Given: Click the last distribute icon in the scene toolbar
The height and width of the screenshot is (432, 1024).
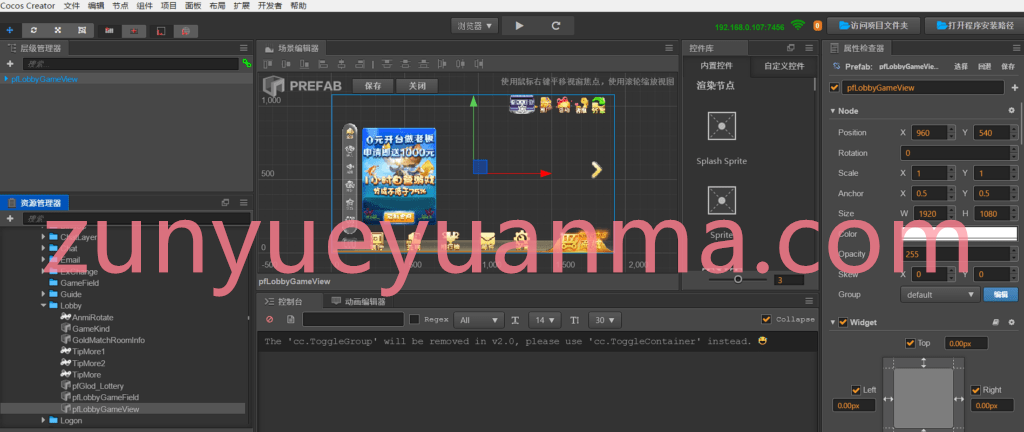Looking at the screenshot, I should [479, 64].
